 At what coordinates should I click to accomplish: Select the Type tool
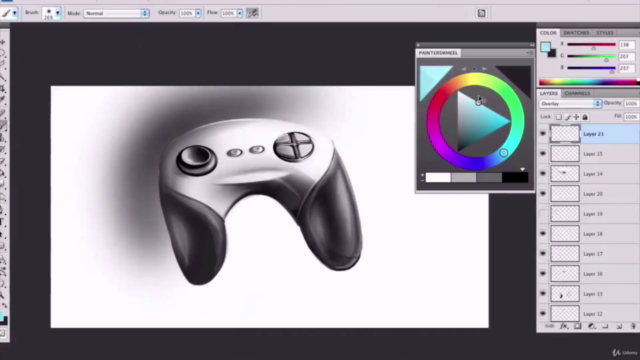point(3,222)
